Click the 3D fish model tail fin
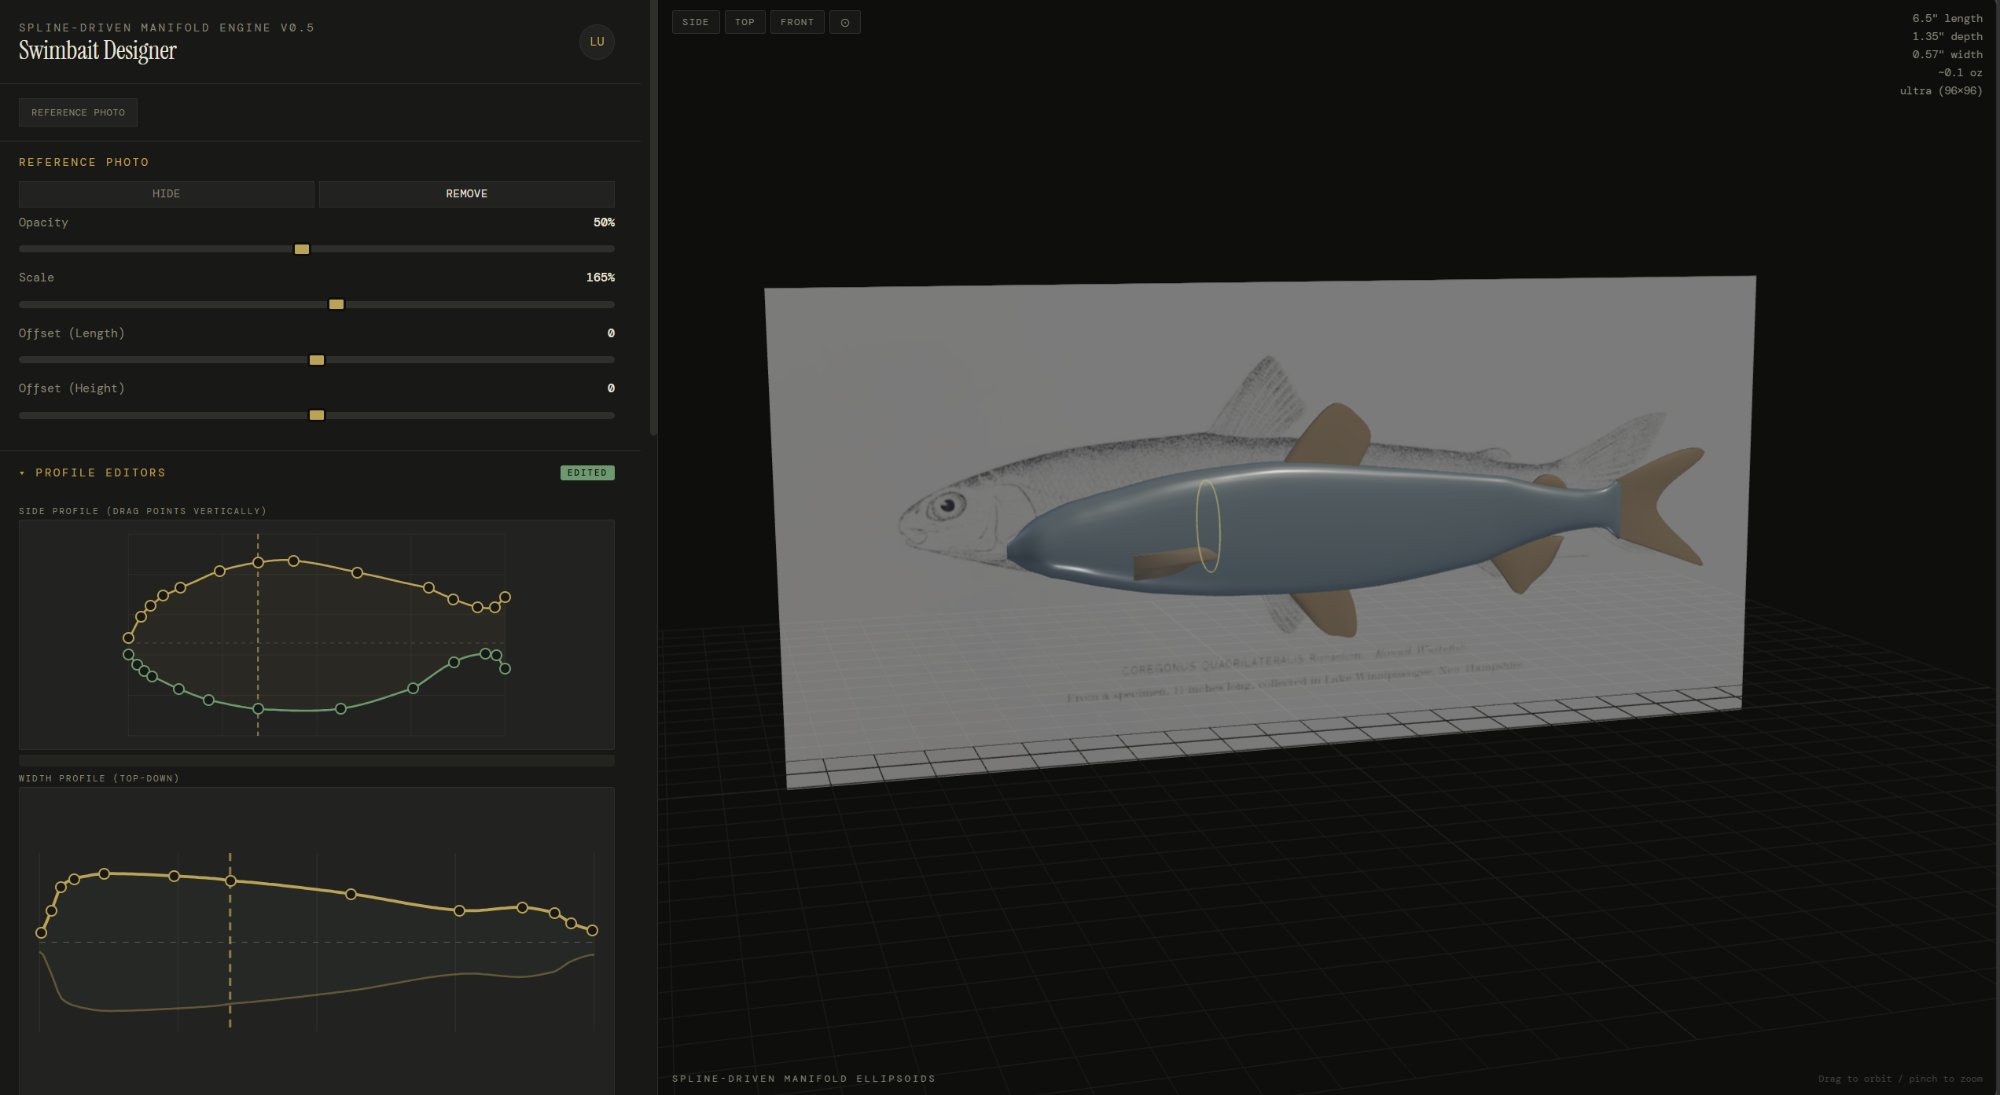Image resolution: width=2000 pixels, height=1095 pixels. (x=1661, y=505)
